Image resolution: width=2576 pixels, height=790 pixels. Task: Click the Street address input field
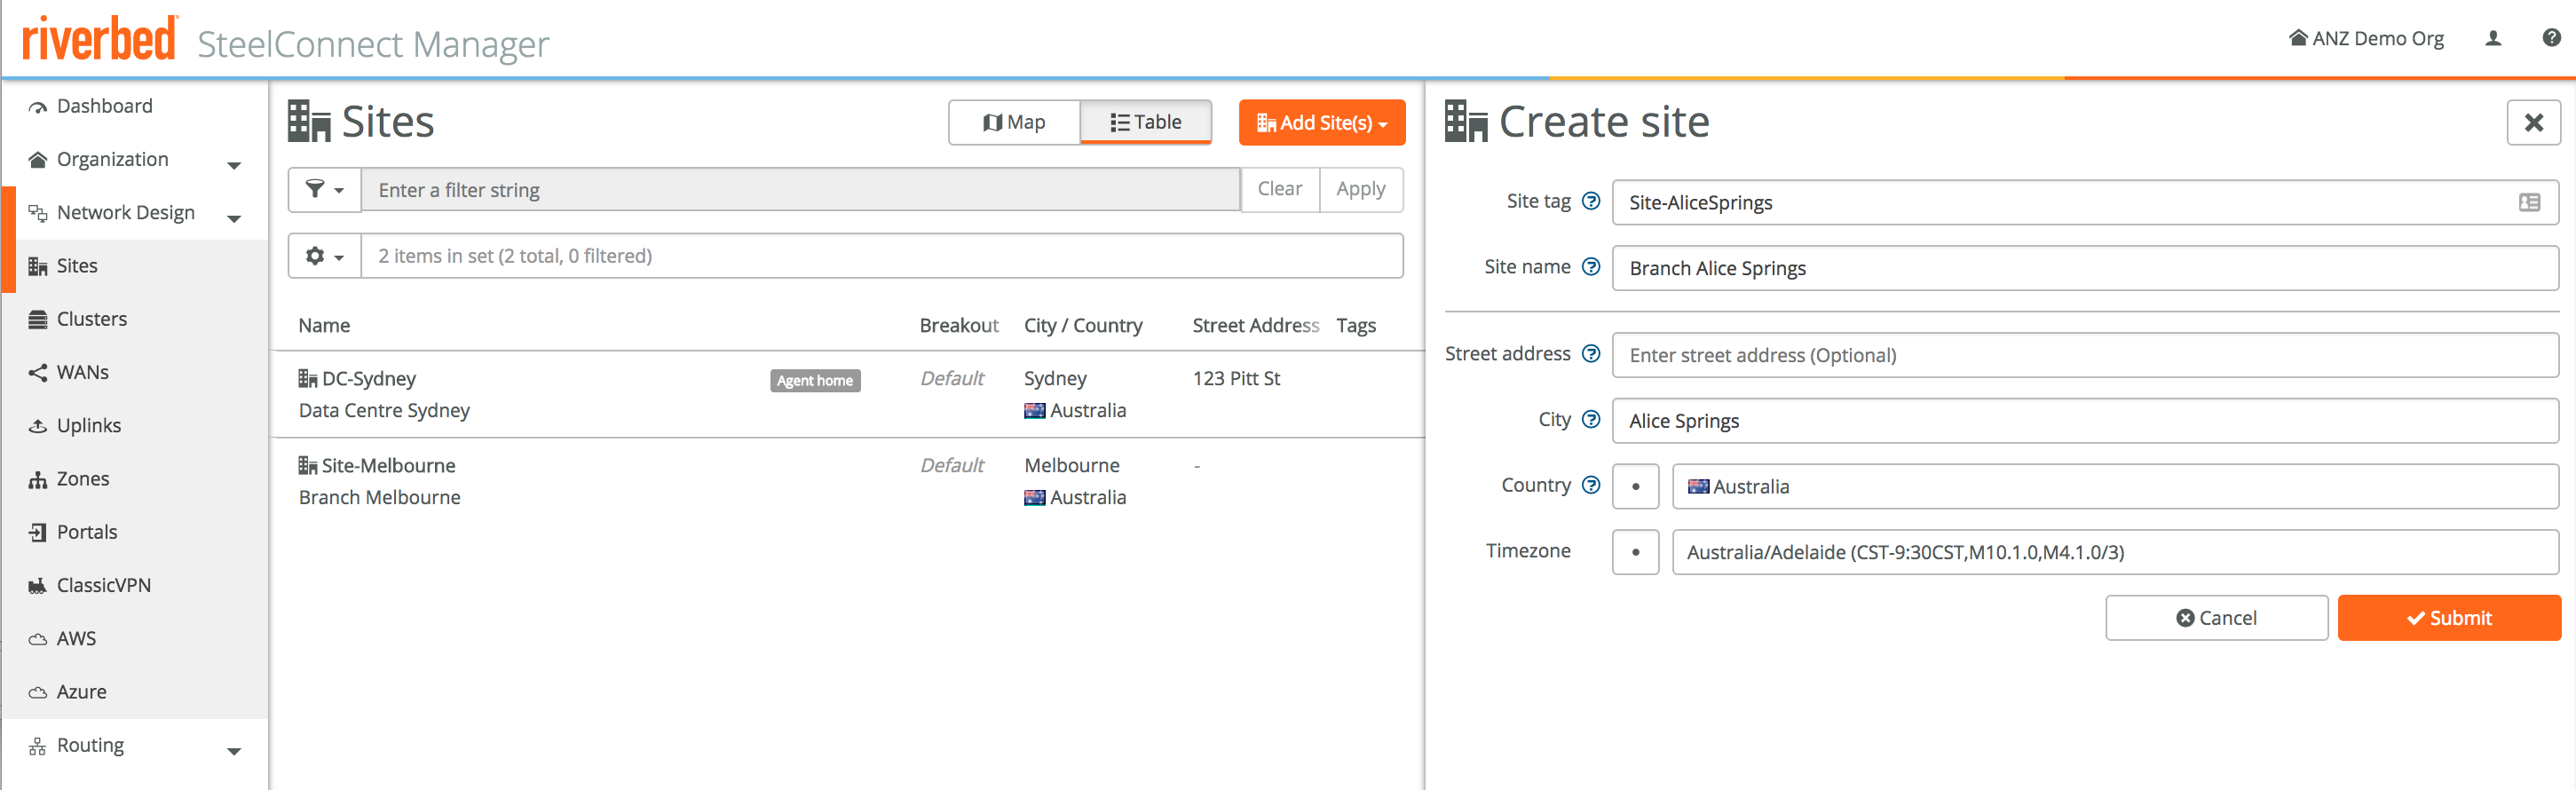pos(2085,355)
